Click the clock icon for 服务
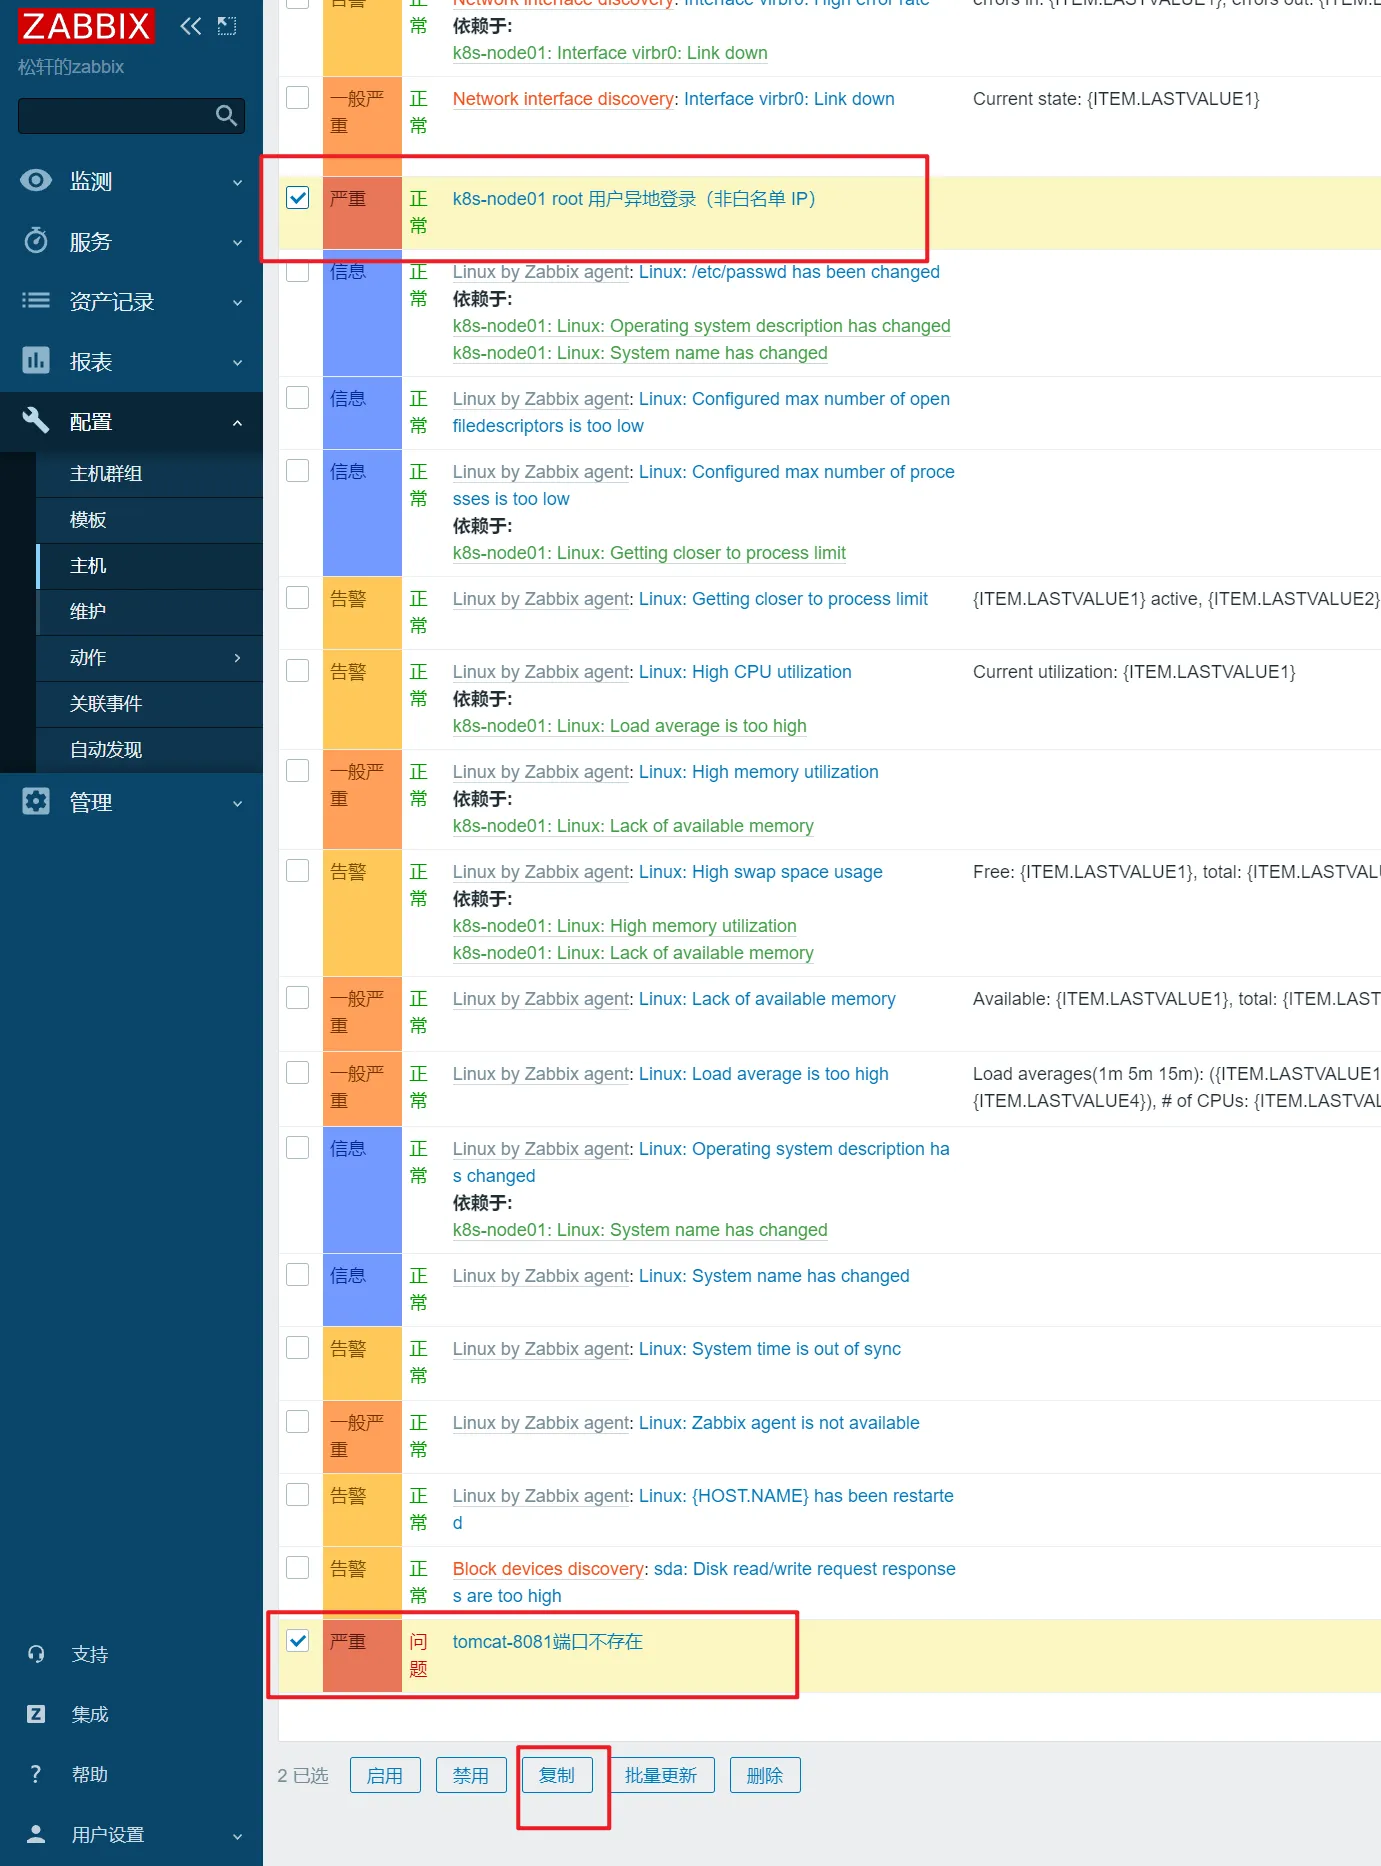The height and width of the screenshot is (1866, 1381). [36, 241]
